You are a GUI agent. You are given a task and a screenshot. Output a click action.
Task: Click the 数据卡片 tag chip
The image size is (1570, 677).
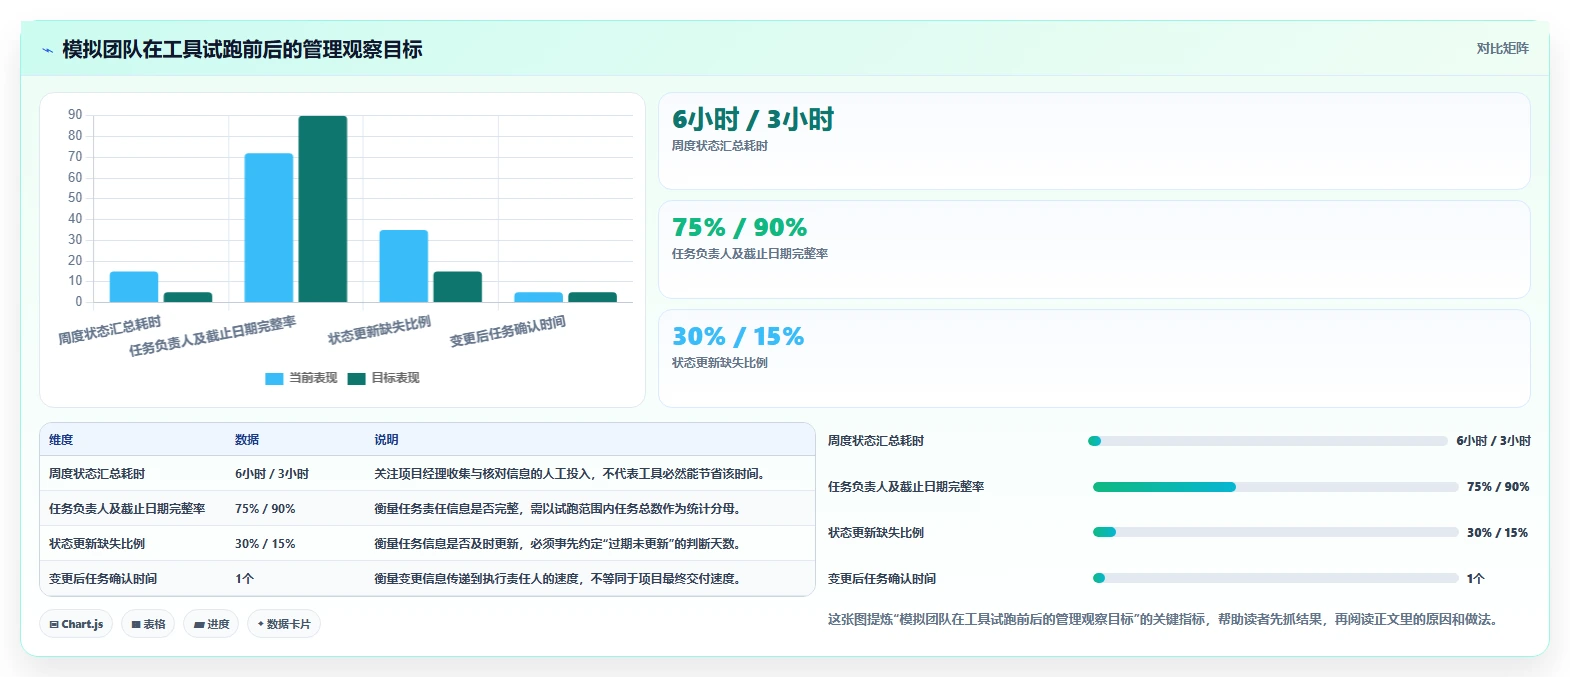point(284,624)
